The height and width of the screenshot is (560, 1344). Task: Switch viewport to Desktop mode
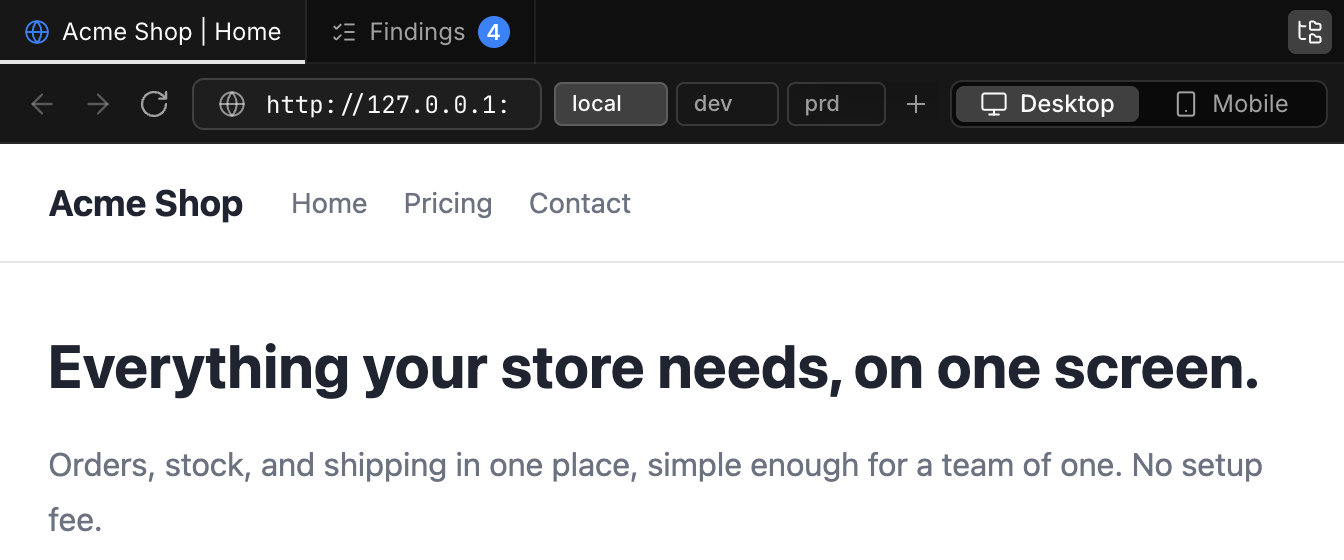1047,104
